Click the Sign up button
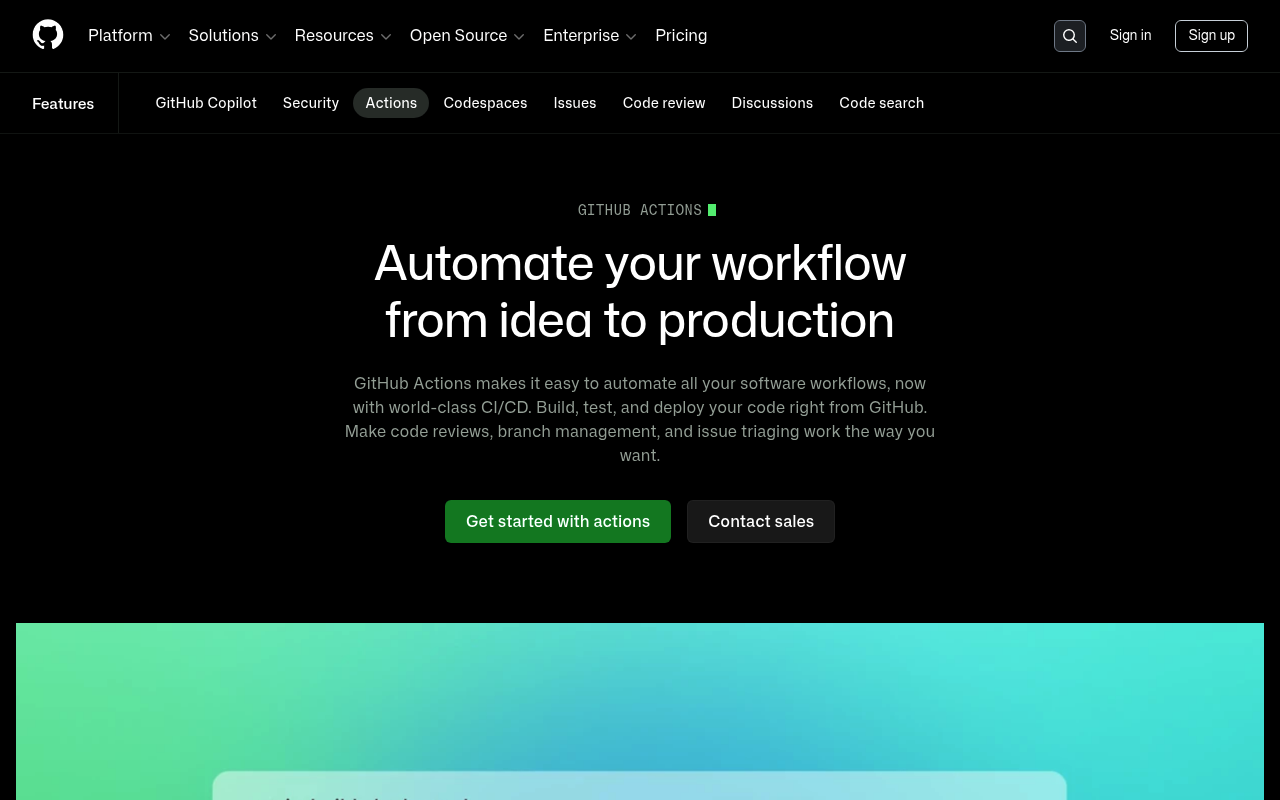The image size is (1280, 800). point(1211,35)
